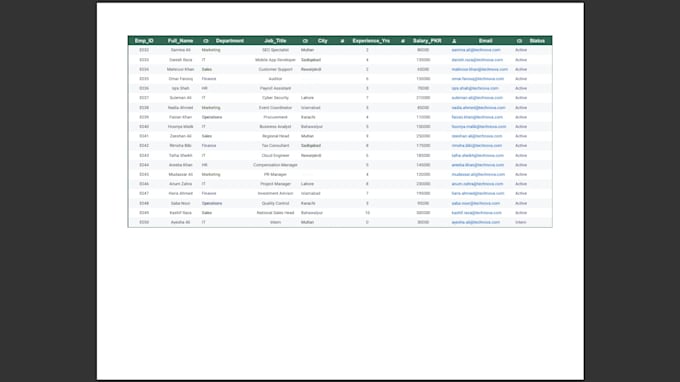This screenshot has height=382, width=680.
Task: Click 'Rawalpindi' city in Talha Sheikh's row
Action: pos(311,155)
